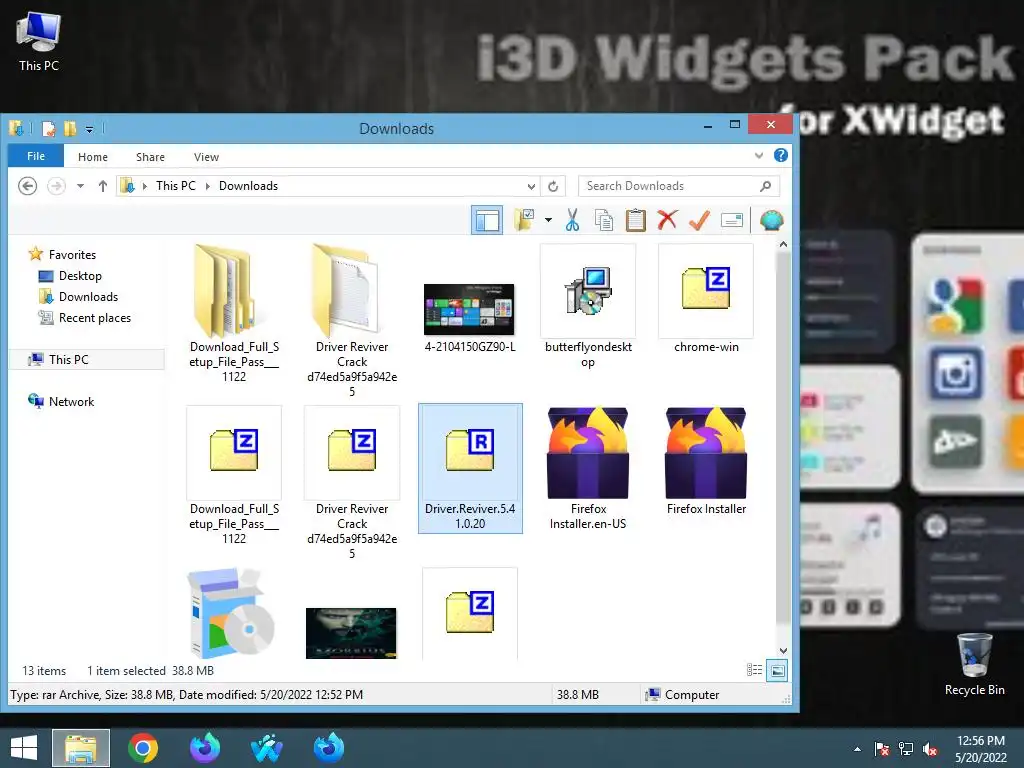Viewport: 1024px width, 768px height.
Task: Open the Windows Start button
Action: click(24, 748)
